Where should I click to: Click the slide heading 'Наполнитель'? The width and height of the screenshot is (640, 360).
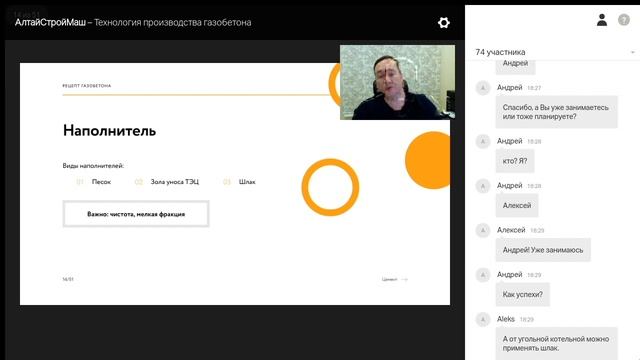tap(109, 131)
